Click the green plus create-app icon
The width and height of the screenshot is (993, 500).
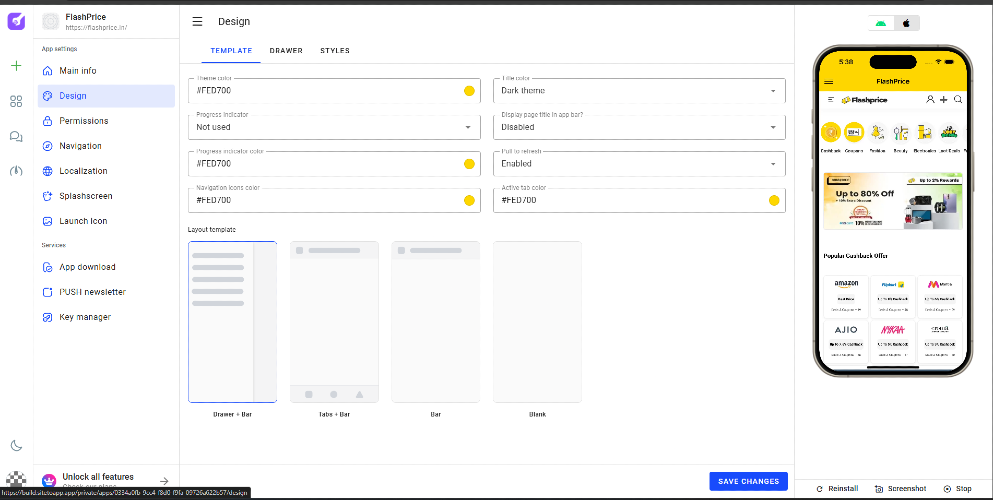point(16,66)
